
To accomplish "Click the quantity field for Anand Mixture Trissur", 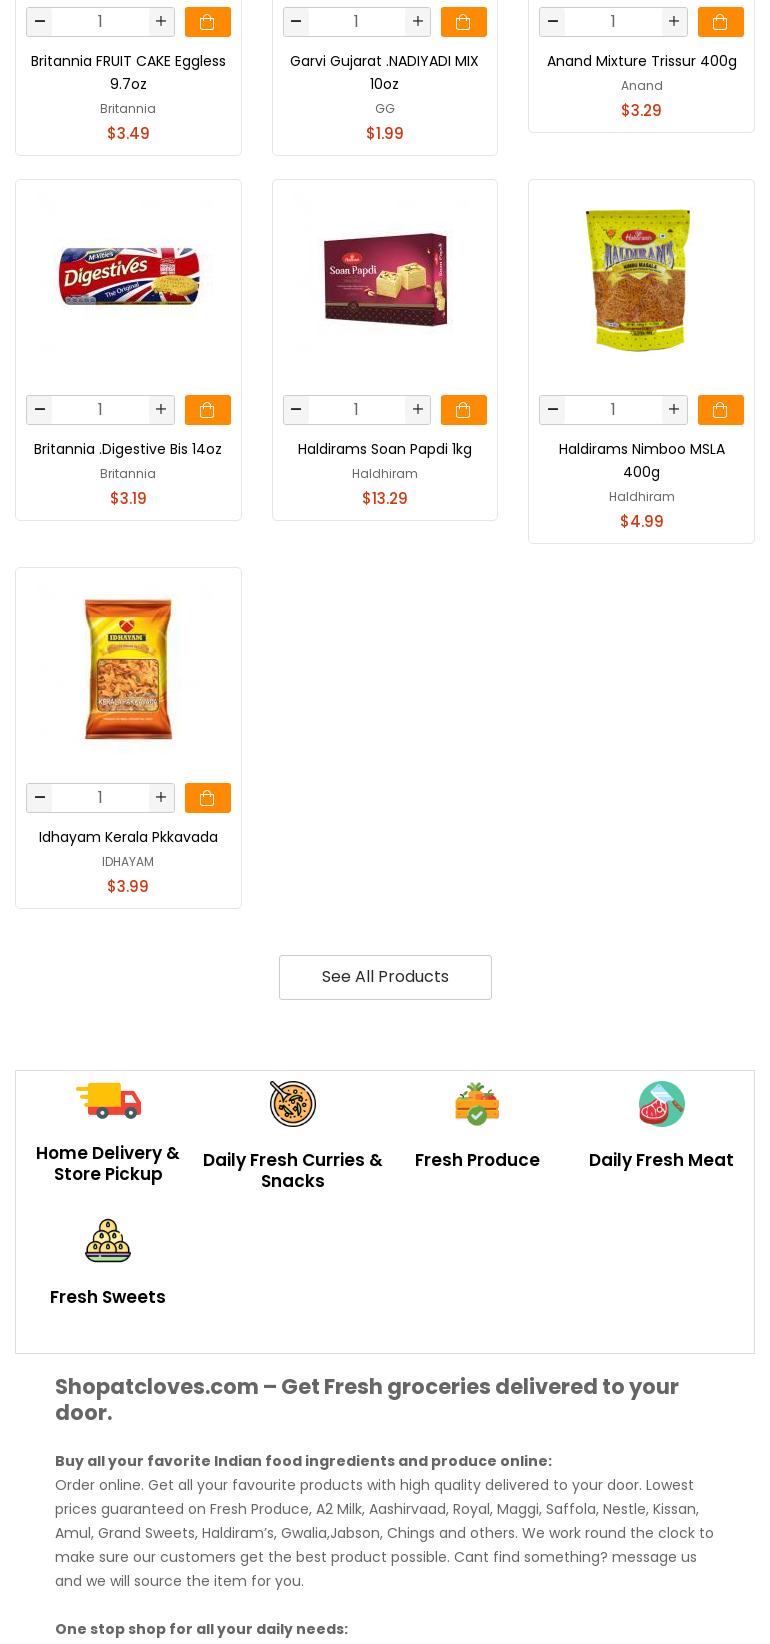I will coord(613,22).
